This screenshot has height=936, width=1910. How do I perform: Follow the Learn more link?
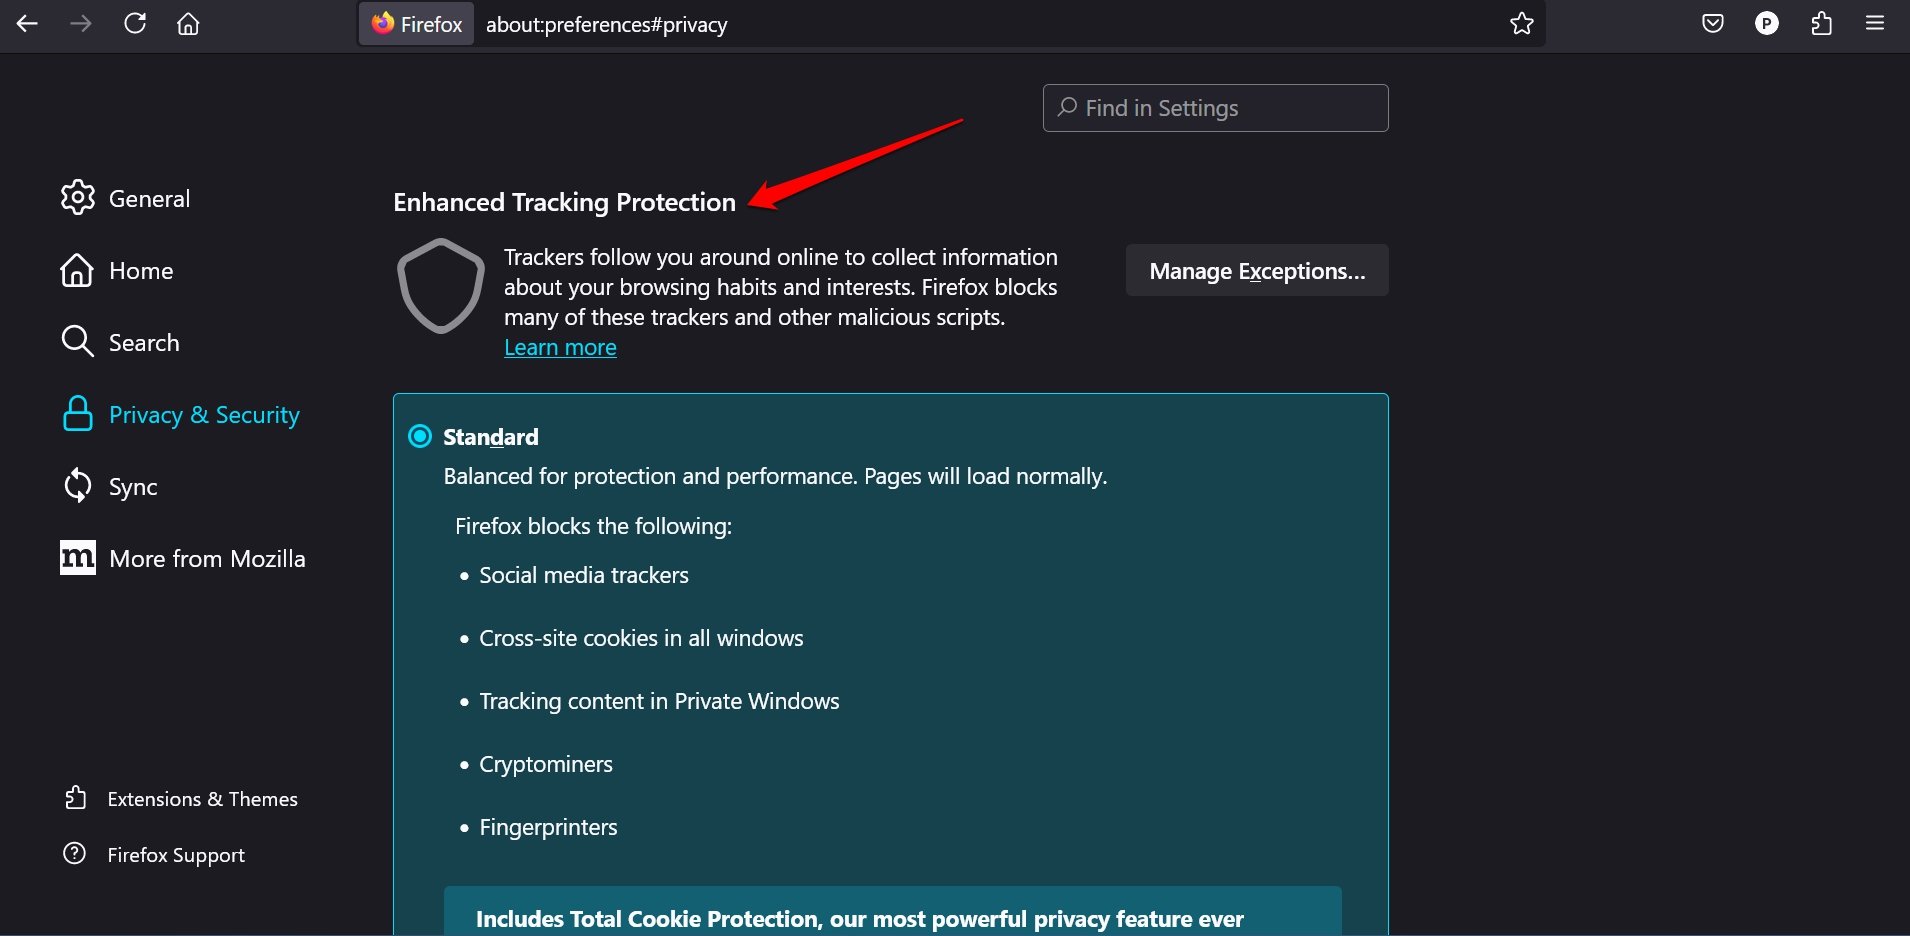click(560, 347)
